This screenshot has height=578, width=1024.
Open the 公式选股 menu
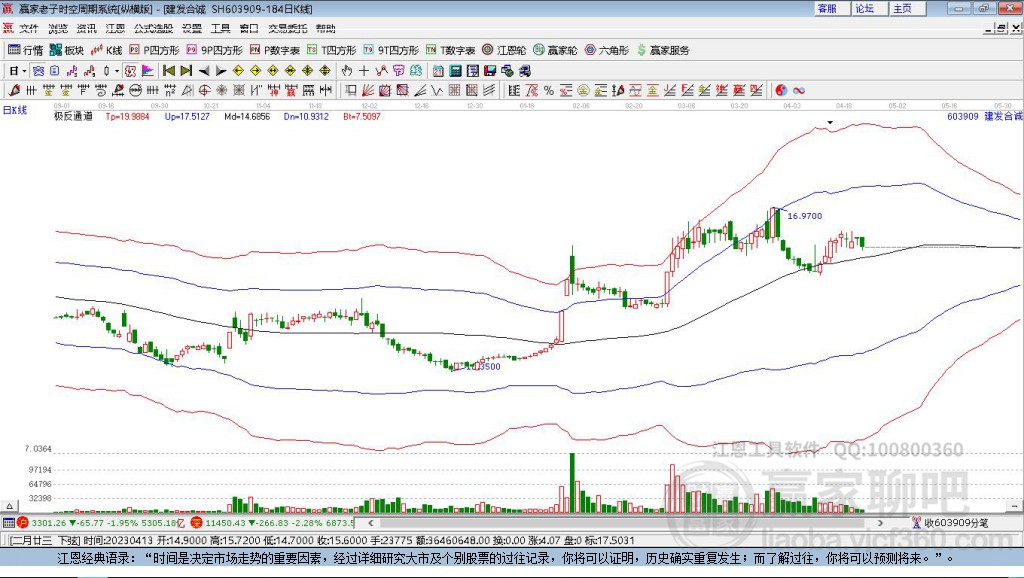153,28
